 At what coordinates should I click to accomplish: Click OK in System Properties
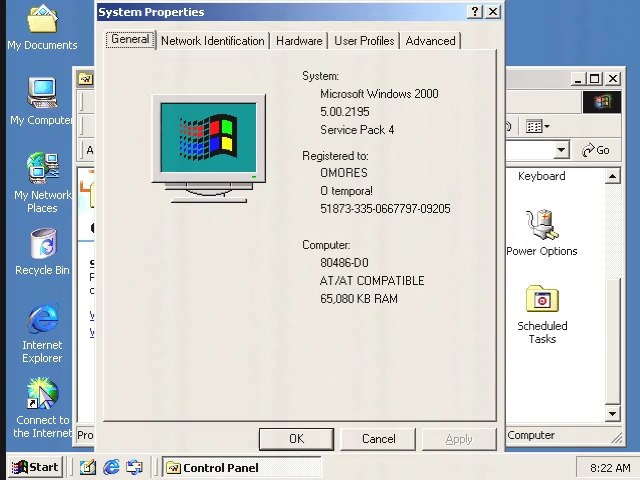point(296,439)
